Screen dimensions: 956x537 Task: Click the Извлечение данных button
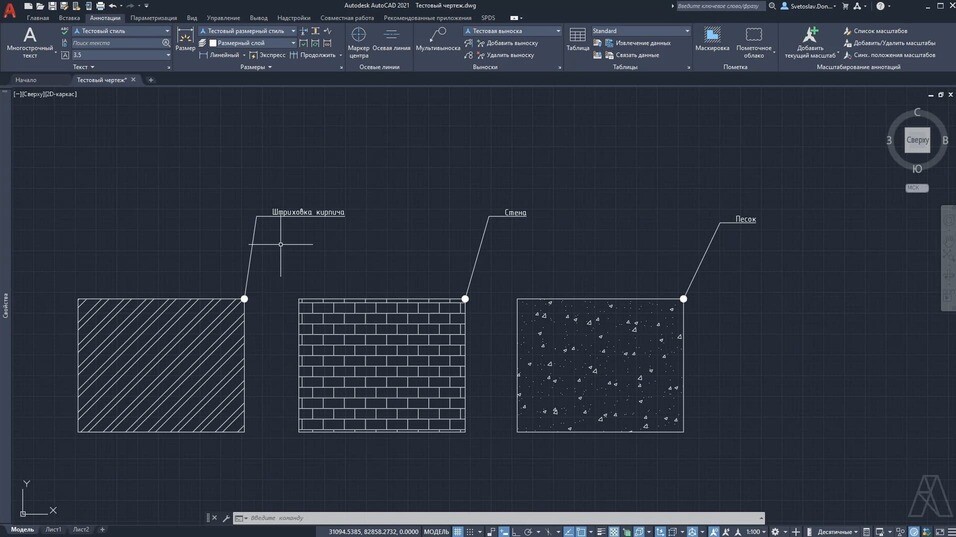click(x=638, y=43)
